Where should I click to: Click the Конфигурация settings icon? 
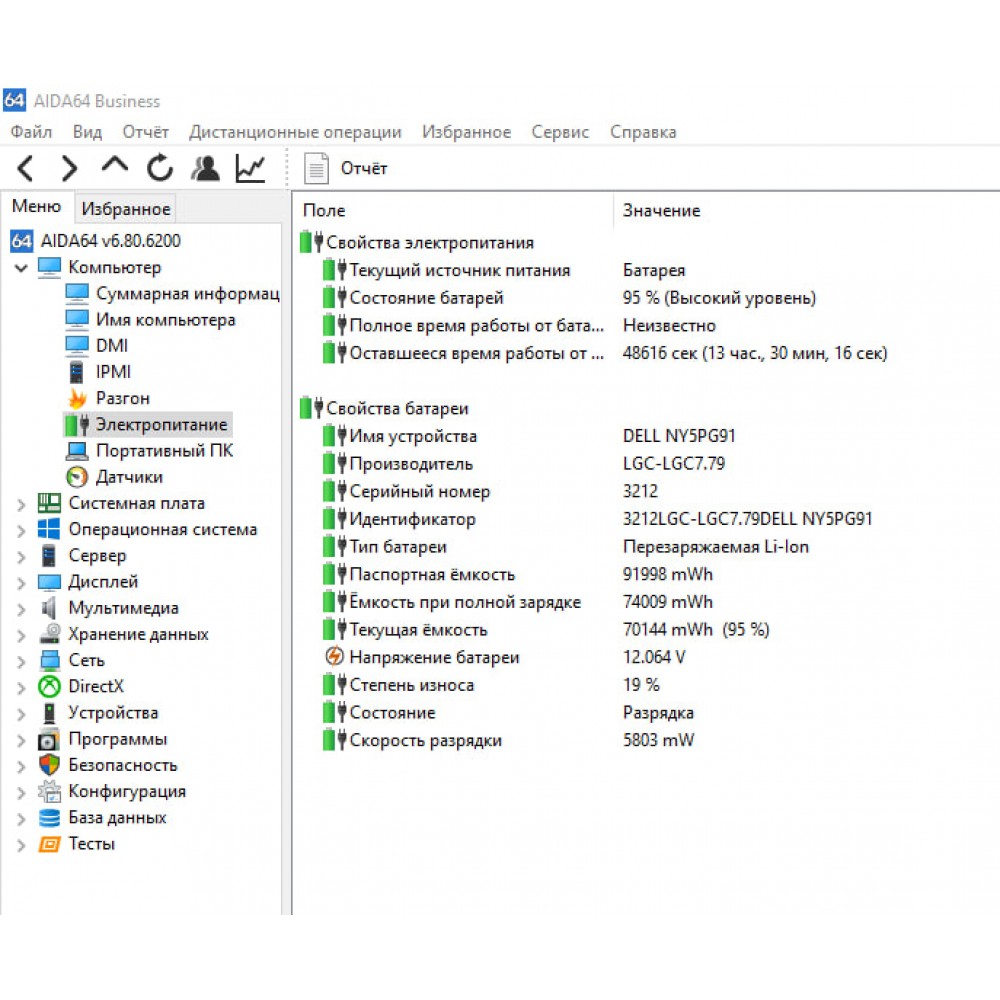point(49,791)
